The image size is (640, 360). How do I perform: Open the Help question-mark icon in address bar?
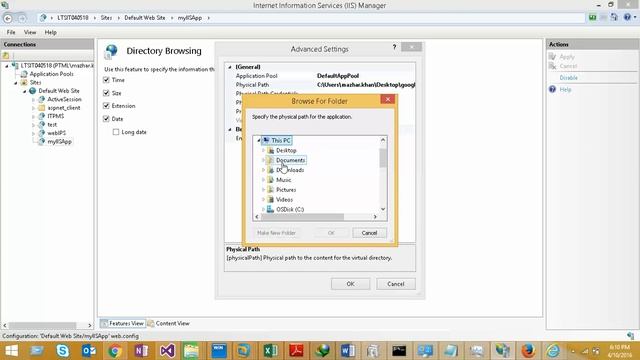coord(627,17)
